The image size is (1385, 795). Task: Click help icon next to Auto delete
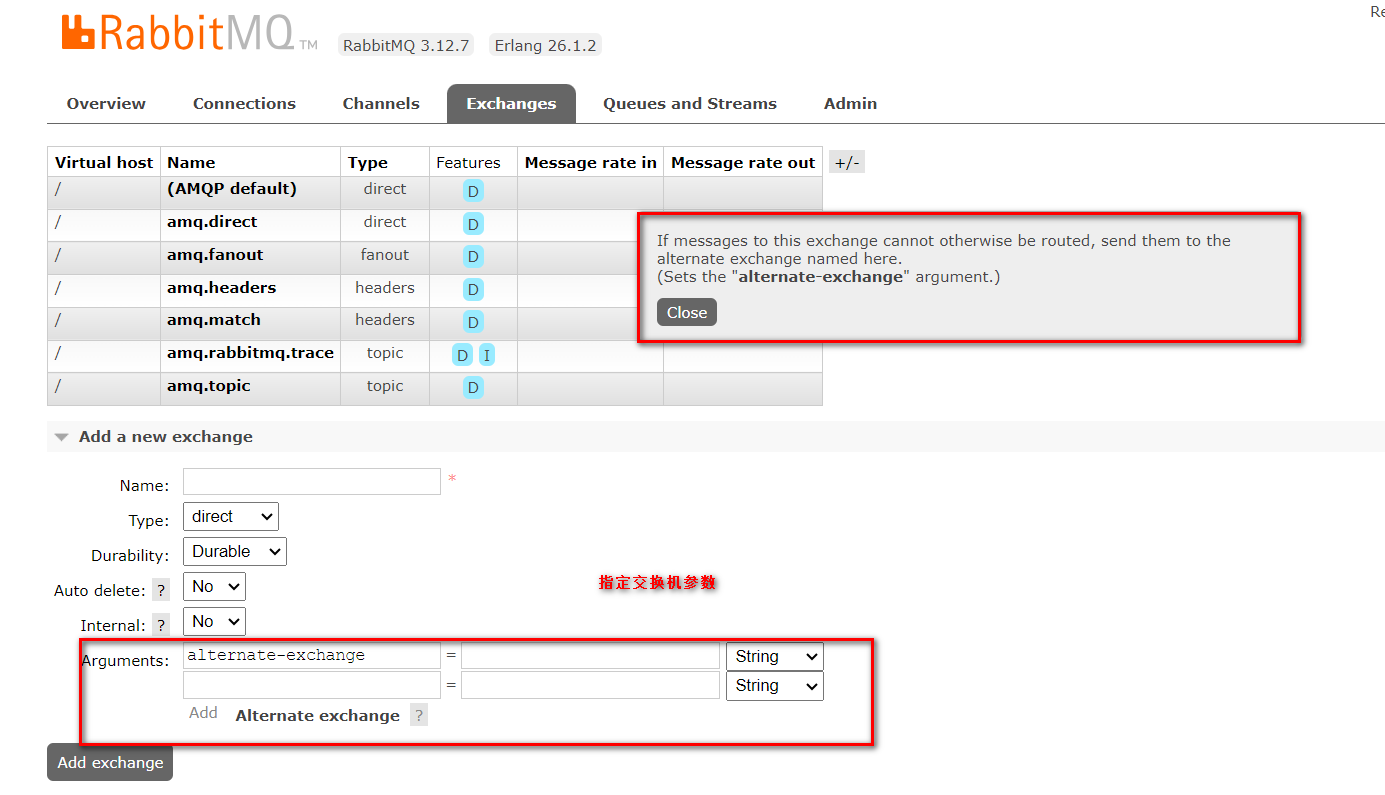point(161,590)
